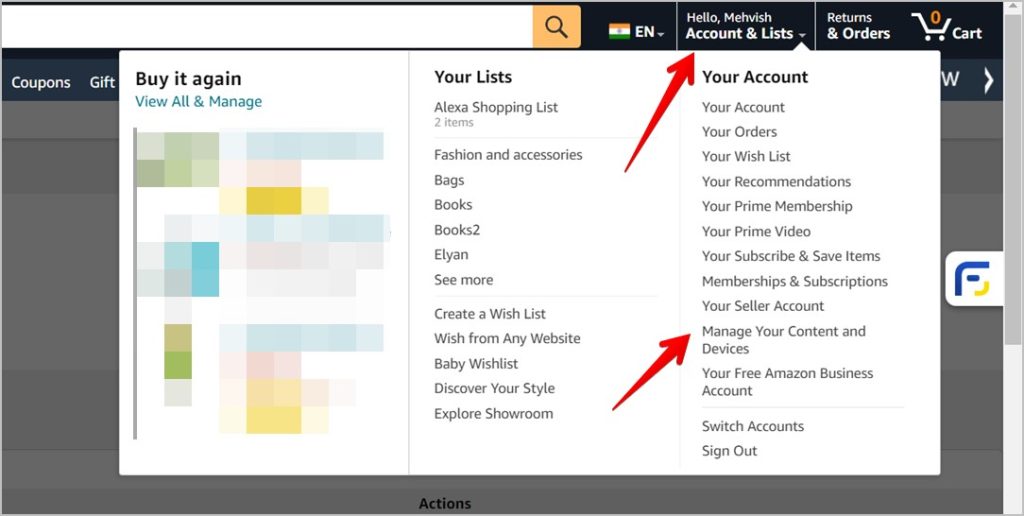The width and height of the screenshot is (1024, 516).
Task: Click the orange search magnifier button
Action: [x=556, y=26]
